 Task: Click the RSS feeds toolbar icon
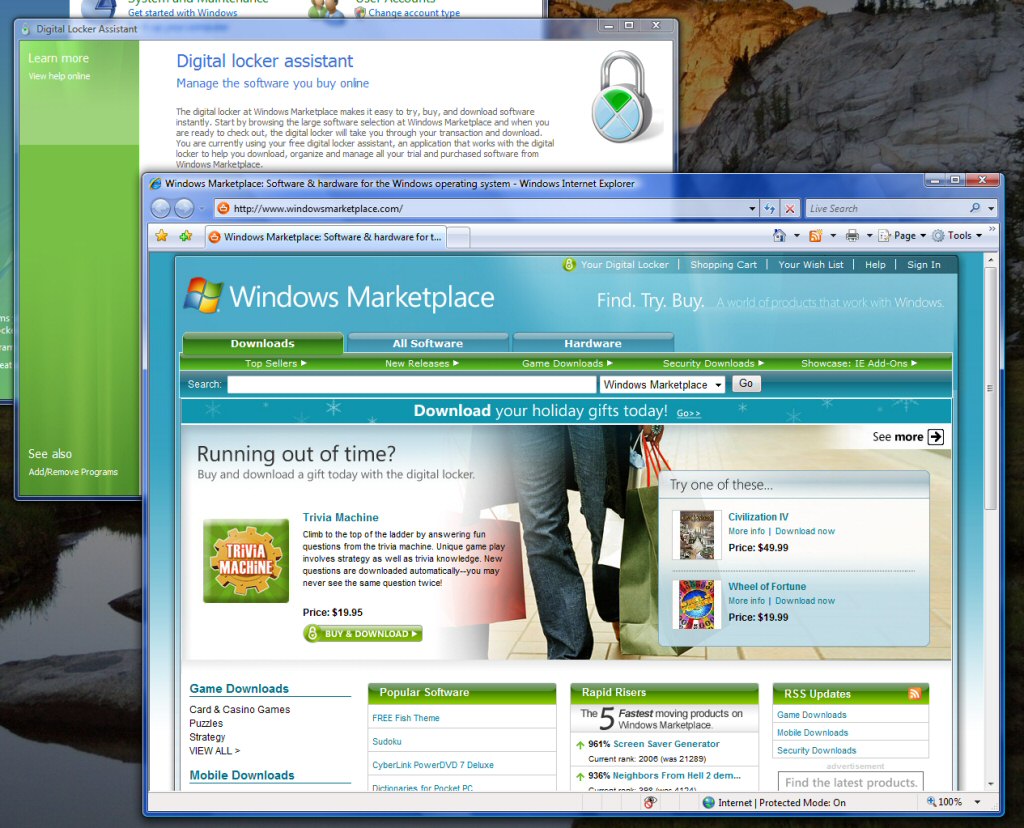pos(816,236)
